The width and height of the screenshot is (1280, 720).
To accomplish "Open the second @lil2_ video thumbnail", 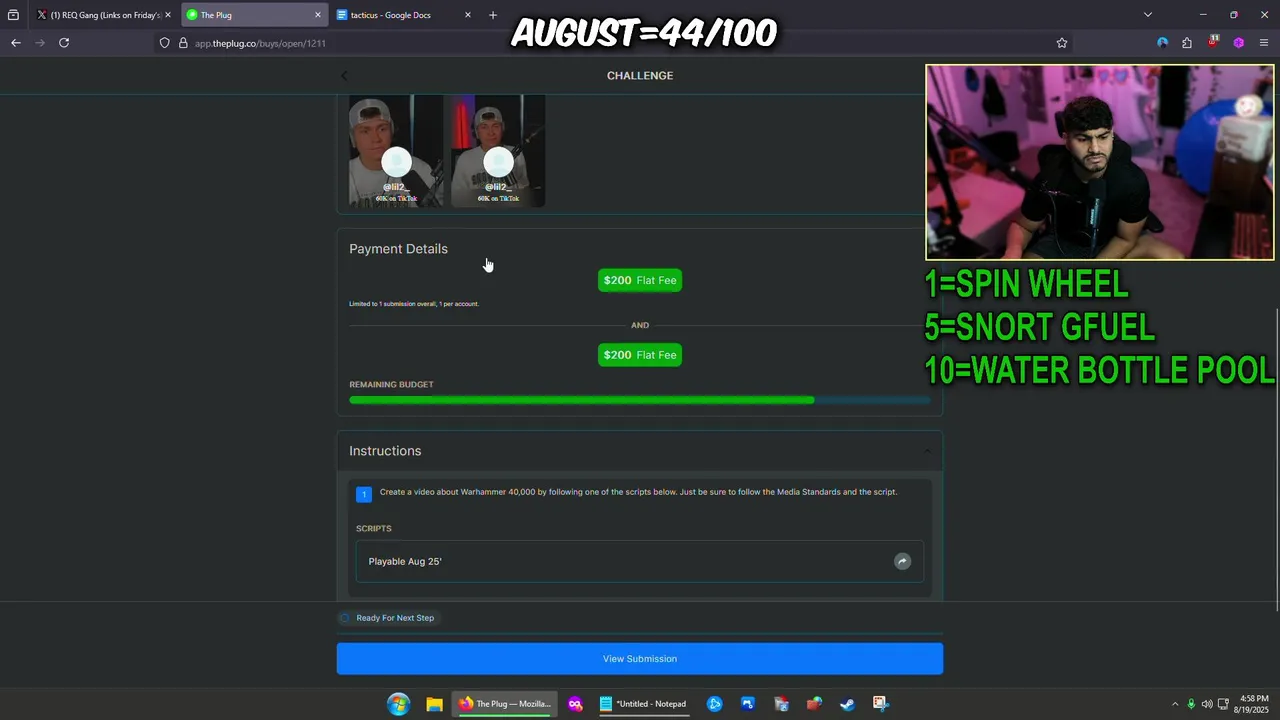I will 498,151.
